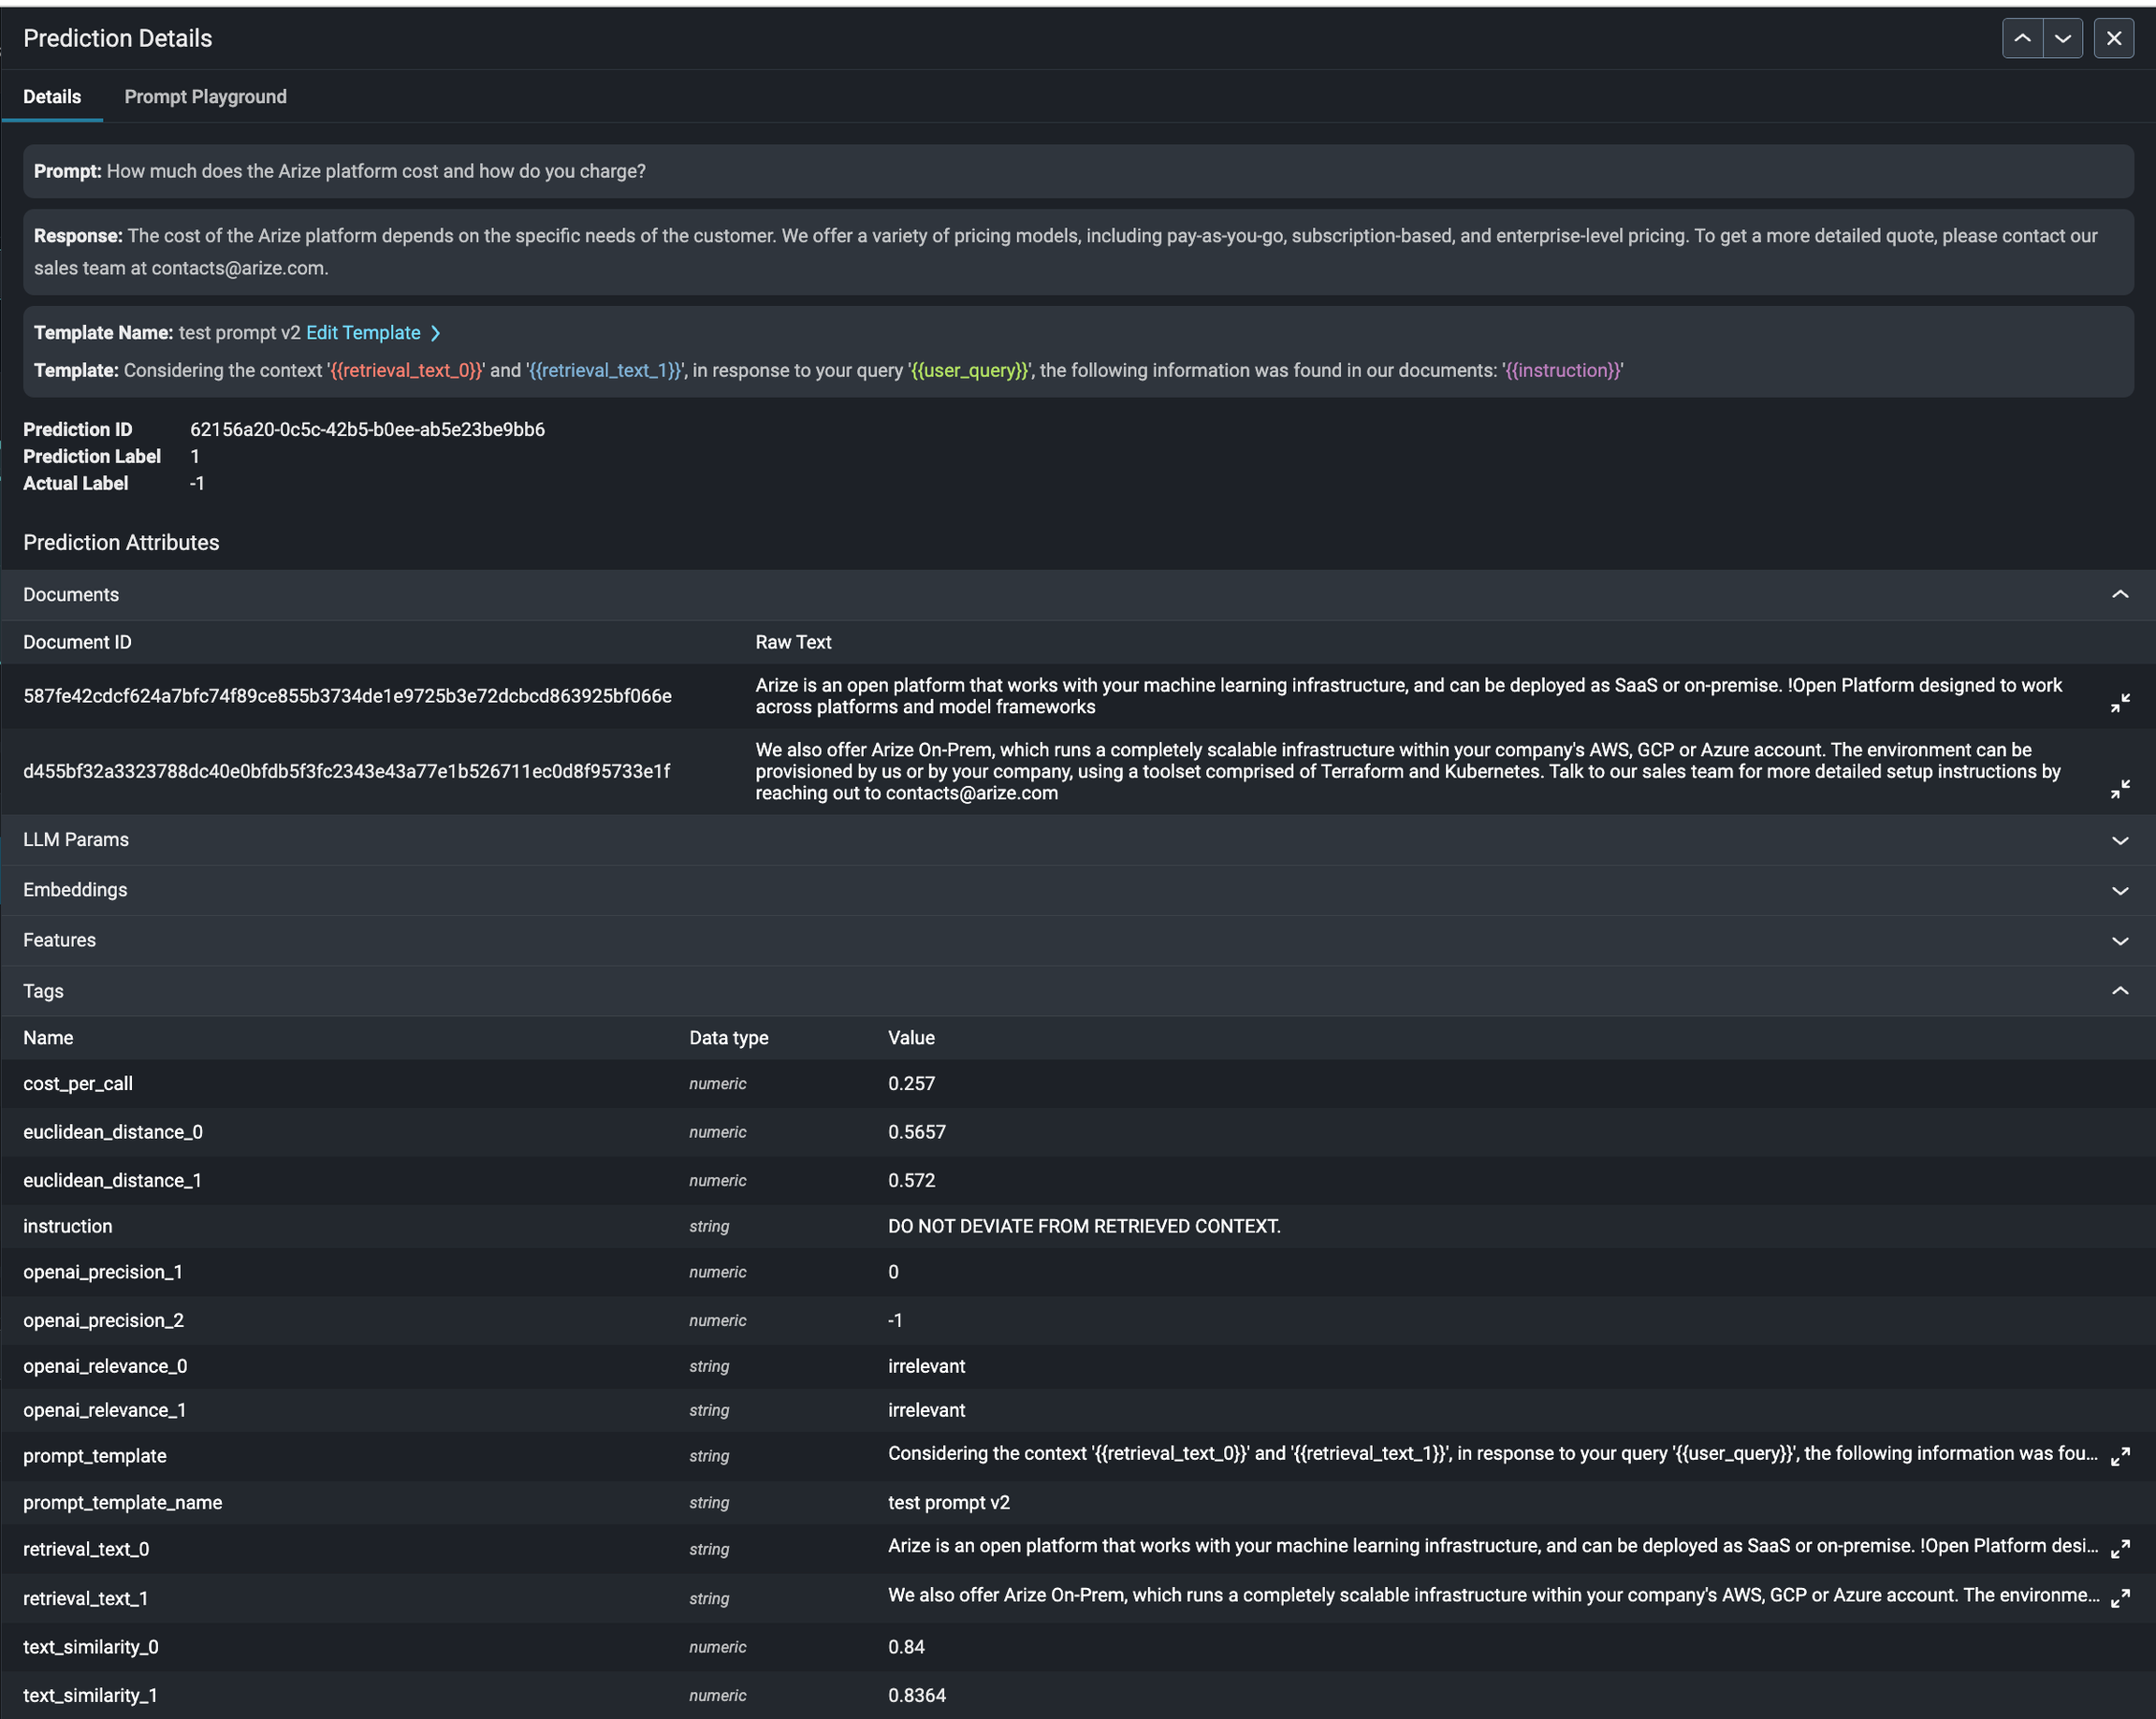This screenshot has height=1719, width=2156.
Task: Expand the LLM Params section
Action: click(x=2119, y=840)
